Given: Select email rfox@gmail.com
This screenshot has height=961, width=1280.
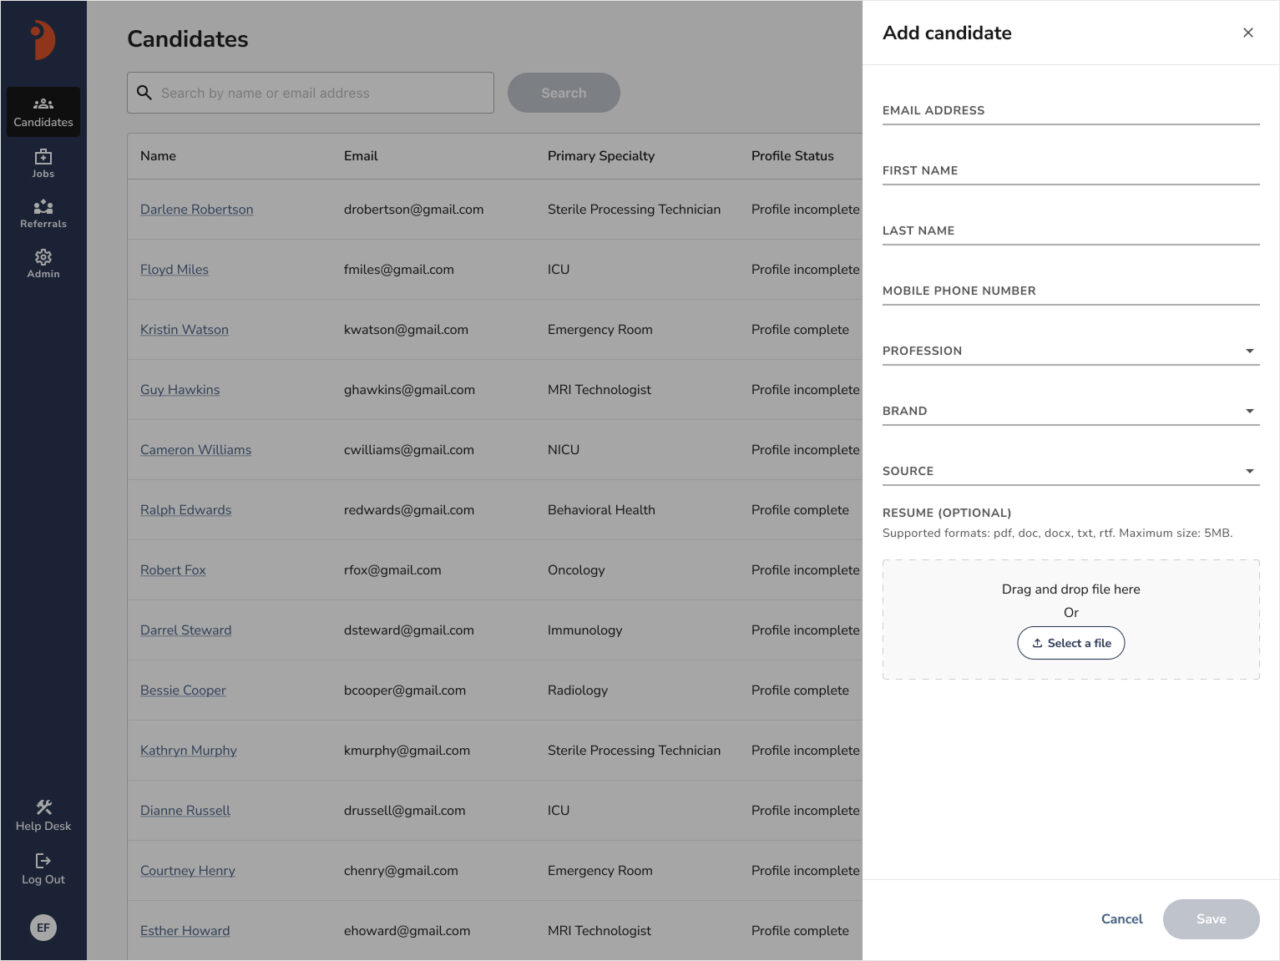Looking at the screenshot, I should tap(392, 569).
